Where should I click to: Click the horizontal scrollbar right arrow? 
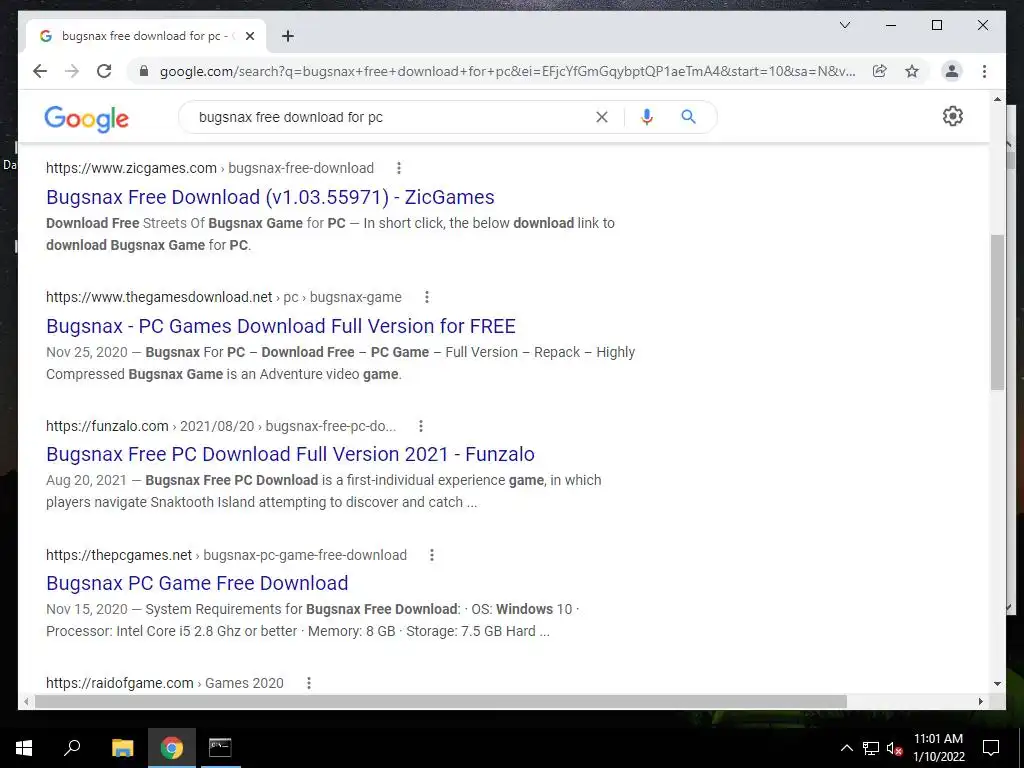click(980, 701)
